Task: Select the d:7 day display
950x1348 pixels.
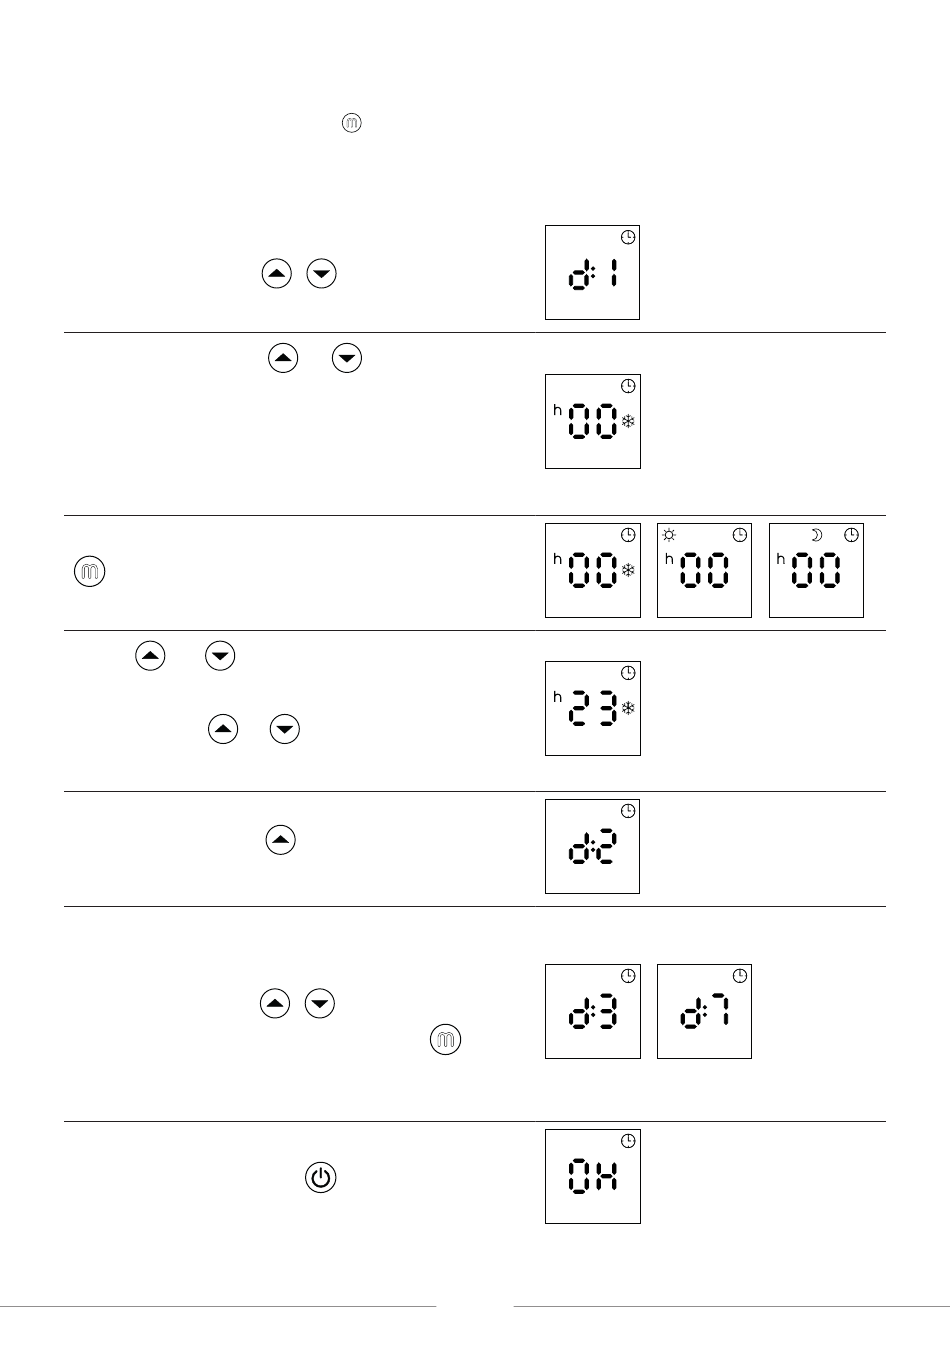Action: tap(704, 1011)
